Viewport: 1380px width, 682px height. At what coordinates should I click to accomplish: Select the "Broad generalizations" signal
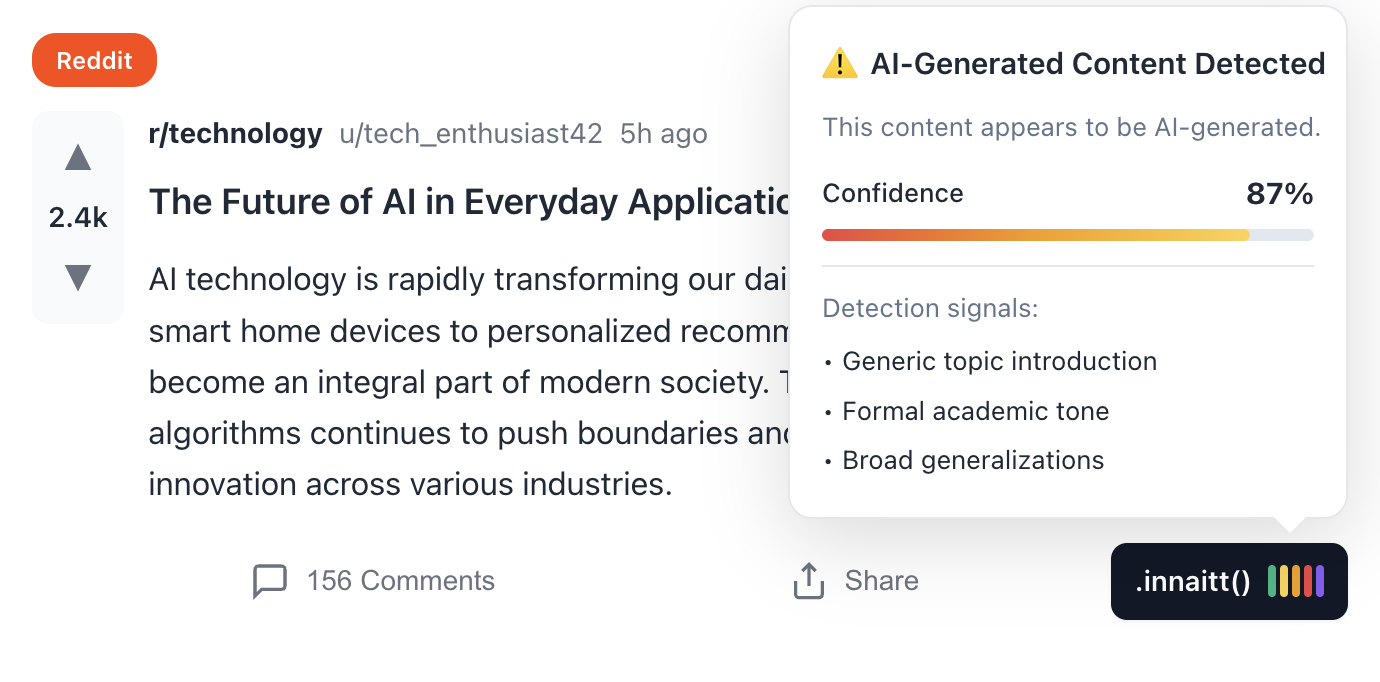[973, 461]
